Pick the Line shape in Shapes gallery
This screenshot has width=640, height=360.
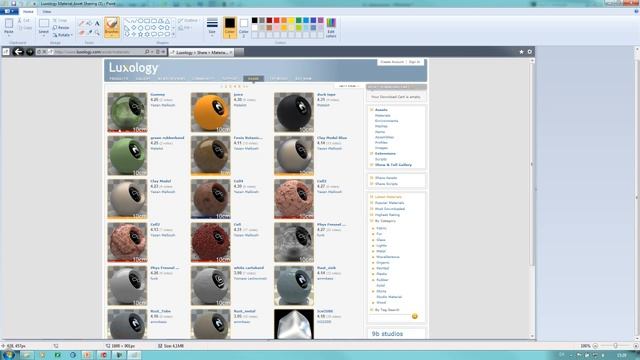click(127, 21)
